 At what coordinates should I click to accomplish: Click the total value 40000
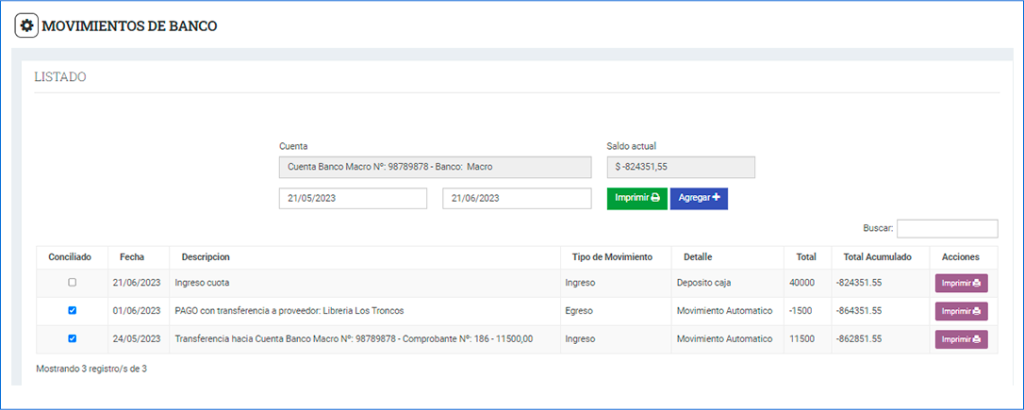point(803,283)
